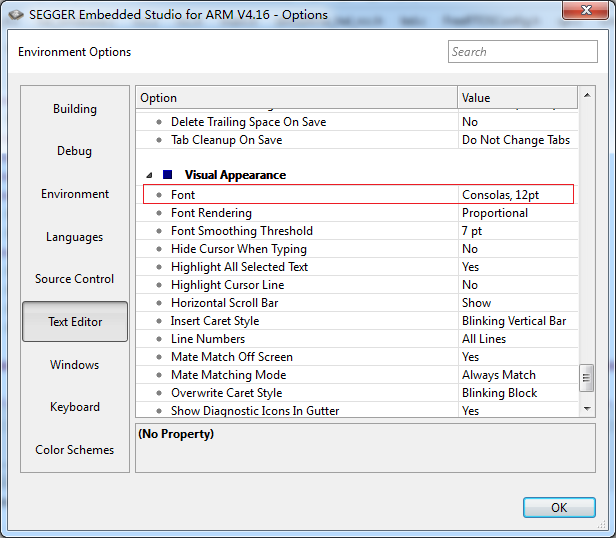Select the Text Editor options page
This screenshot has width=616, height=538.
[75, 321]
